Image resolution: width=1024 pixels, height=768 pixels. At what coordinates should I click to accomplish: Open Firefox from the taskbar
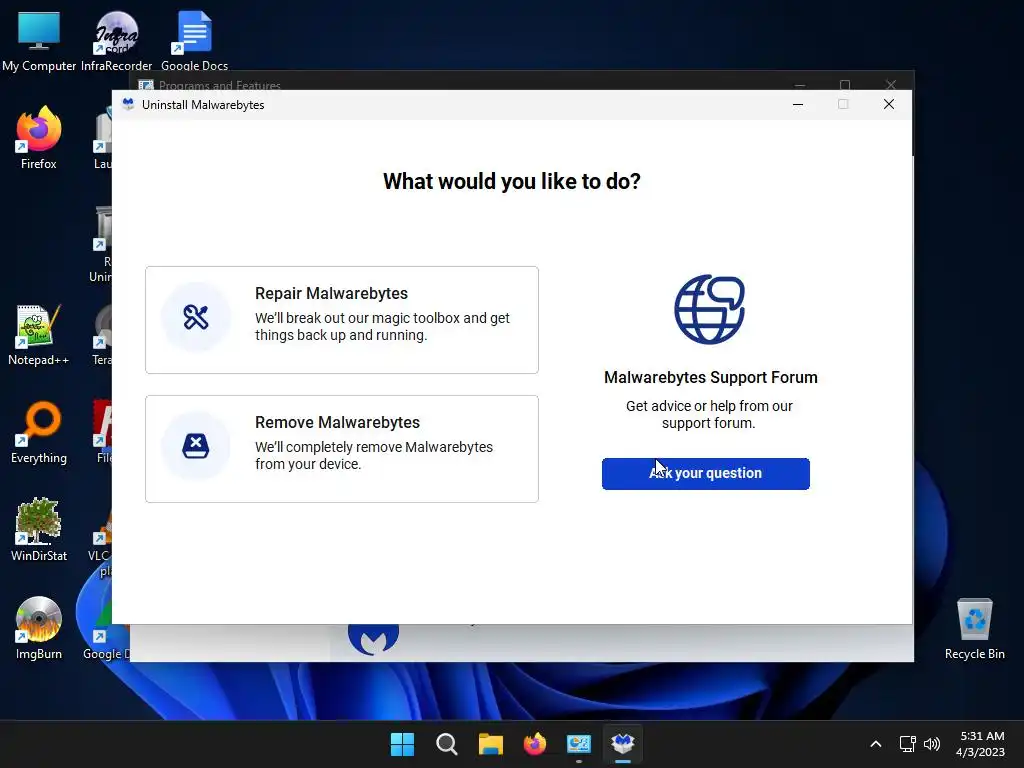pos(535,744)
